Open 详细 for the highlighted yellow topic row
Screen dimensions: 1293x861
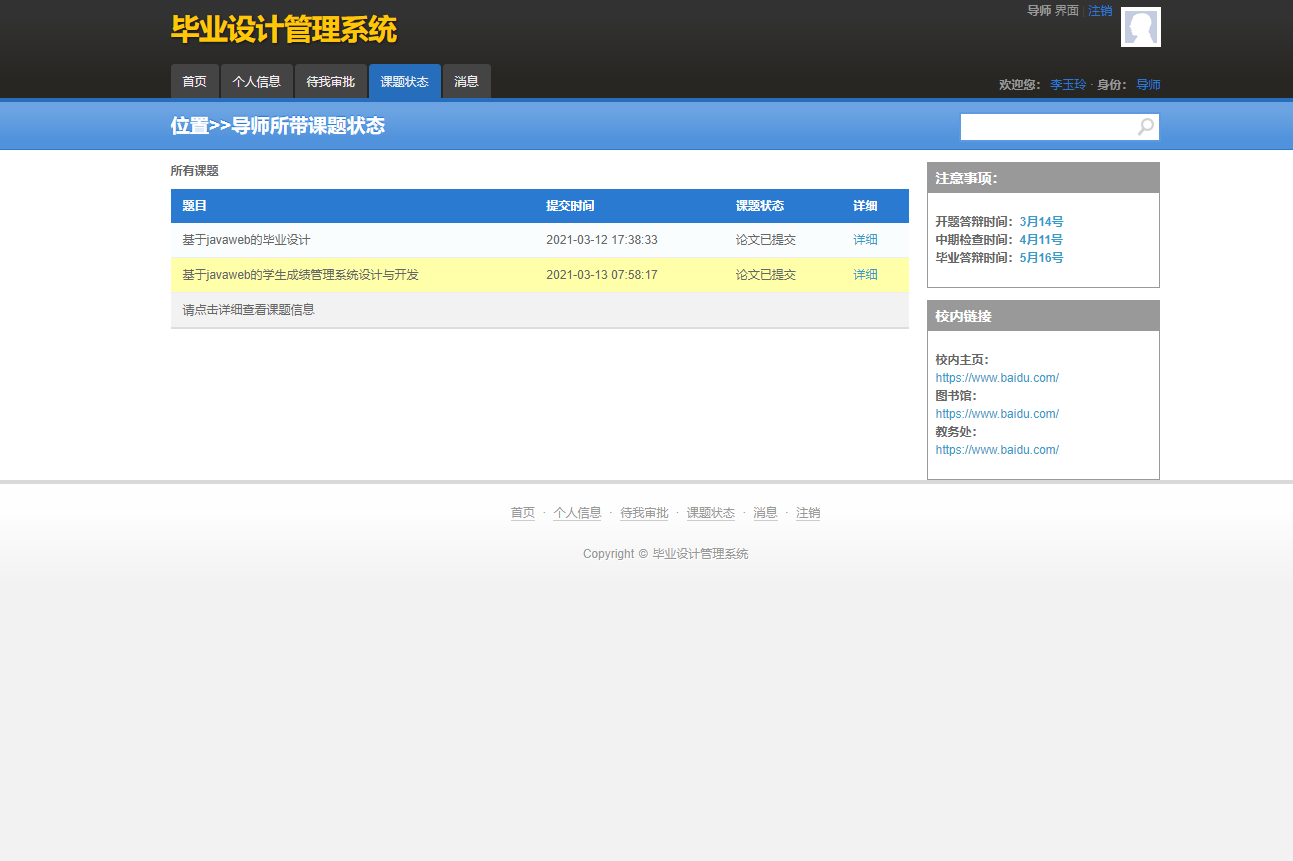[864, 274]
